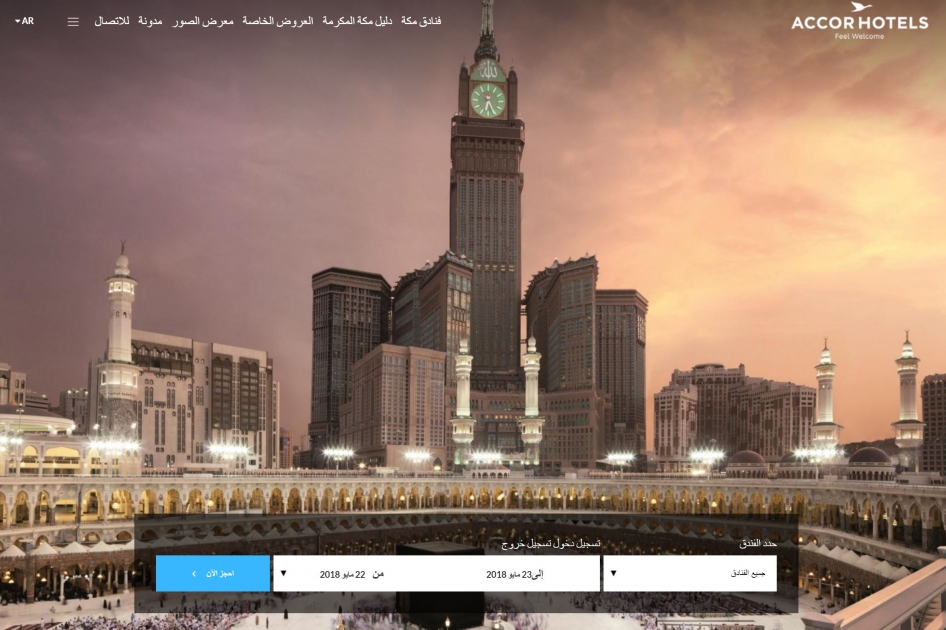Image resolution: width=946 pixels, height=630 pixels.
Task: Click the AccorHotels wordmark logo
Action: pyautogui.click(x=859, y=23)
